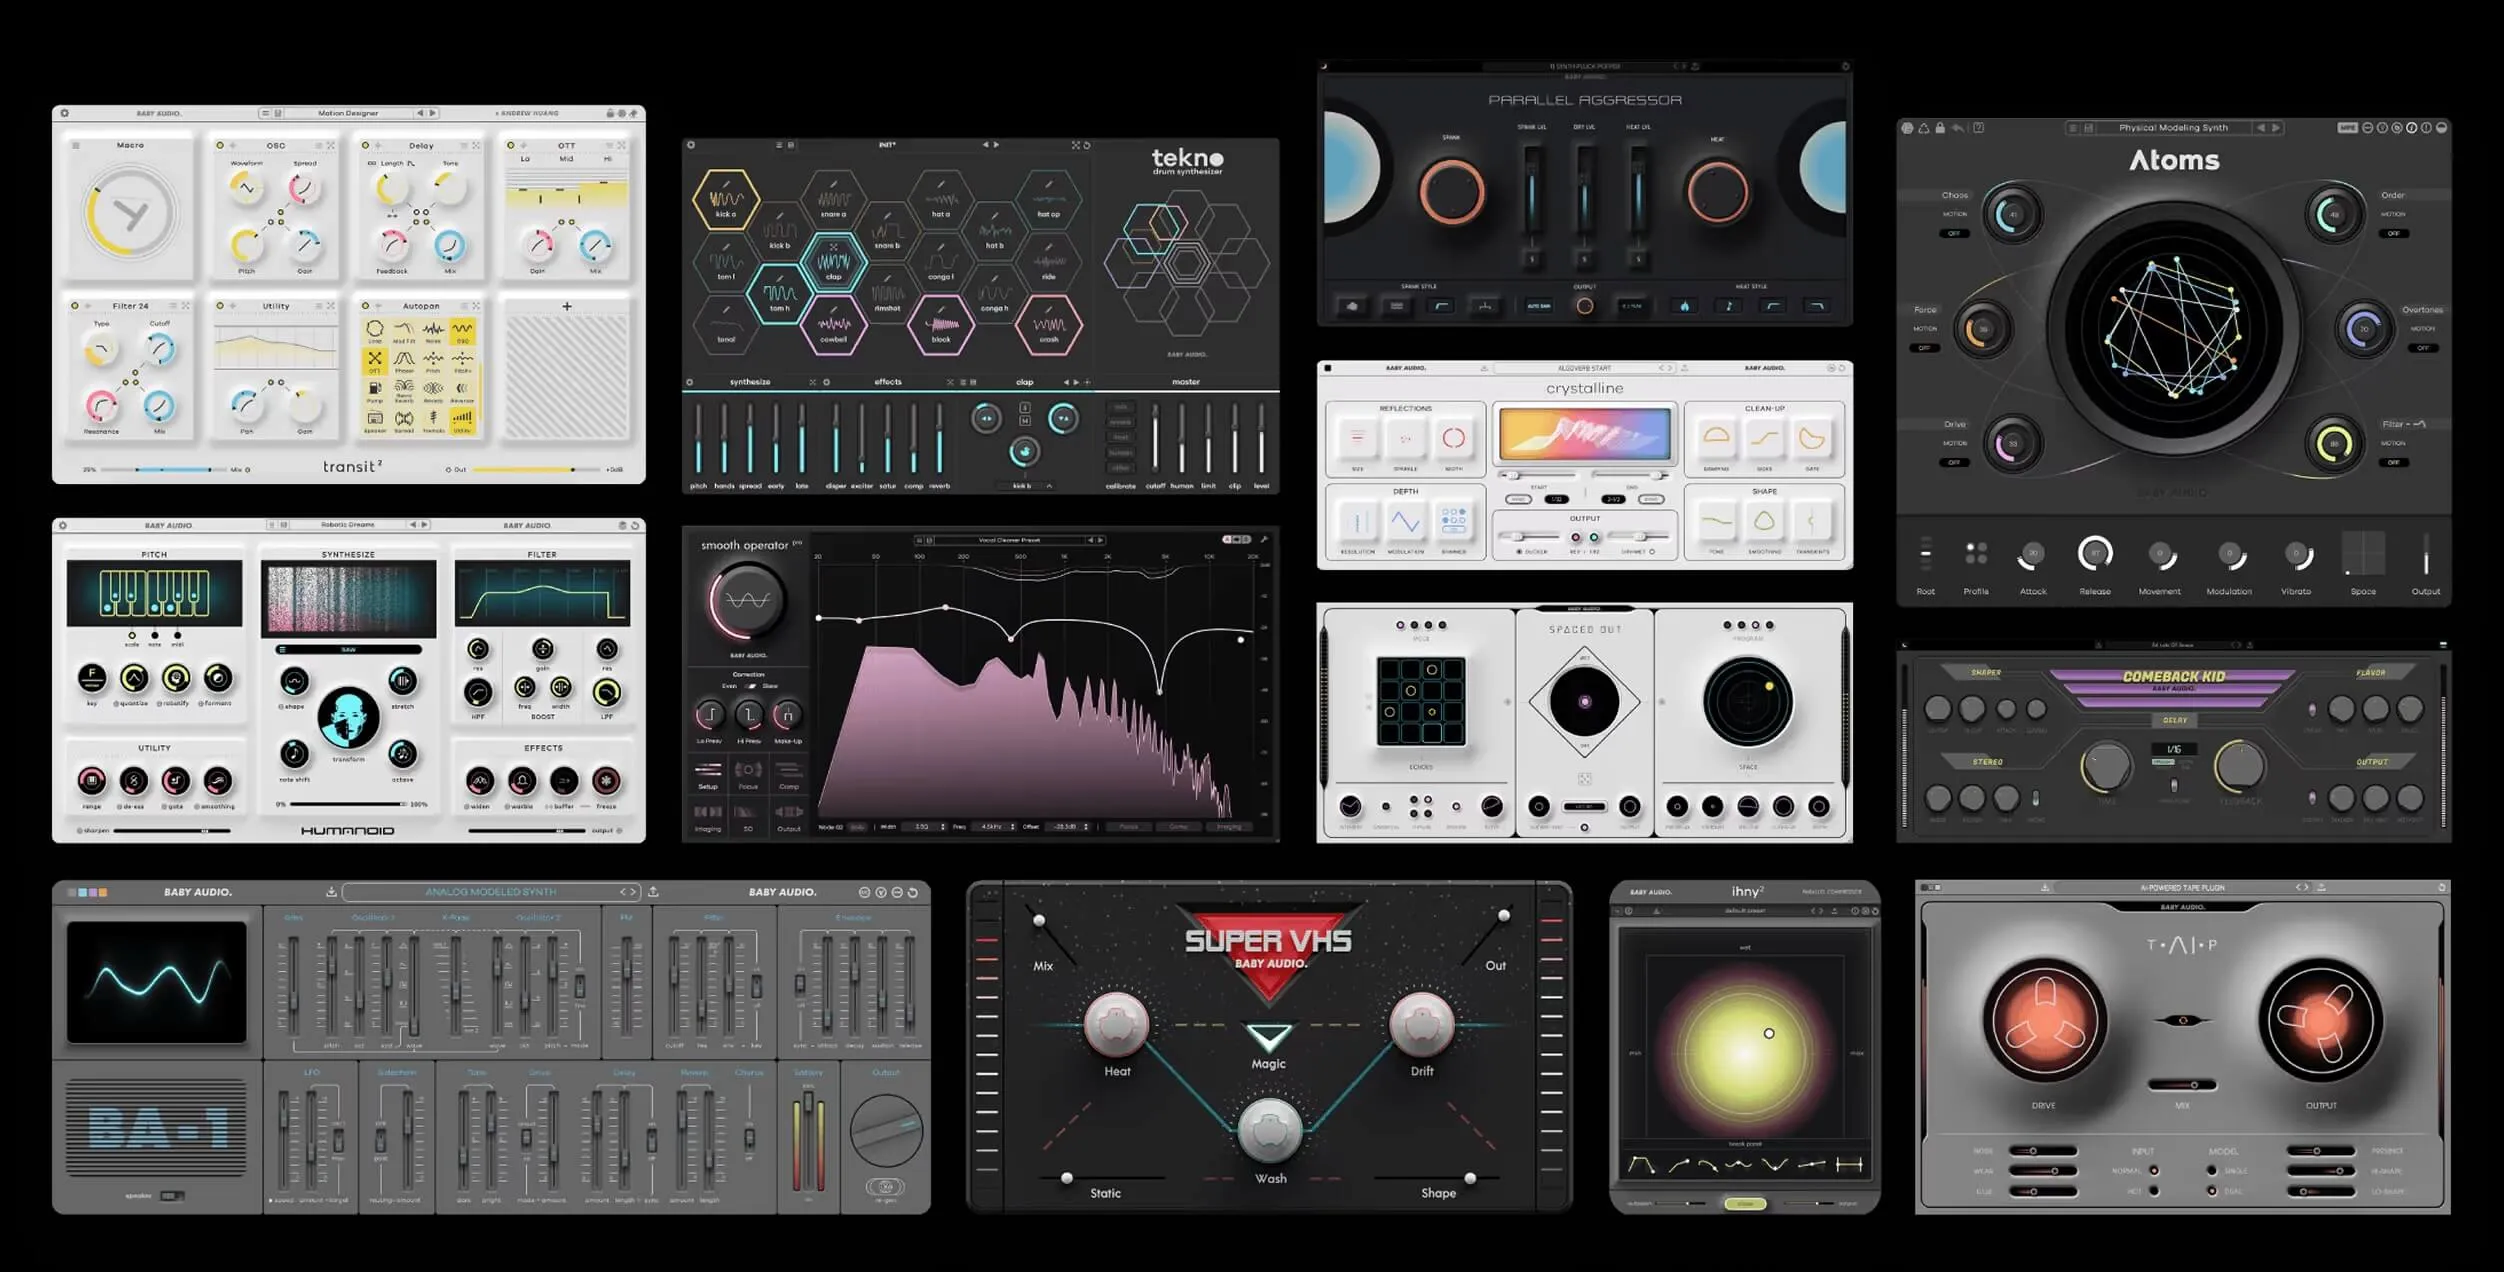Viewport: 2504px width, 1272px height.
Task: Click the next preset arrow on Atoms
Action: 2277,127
